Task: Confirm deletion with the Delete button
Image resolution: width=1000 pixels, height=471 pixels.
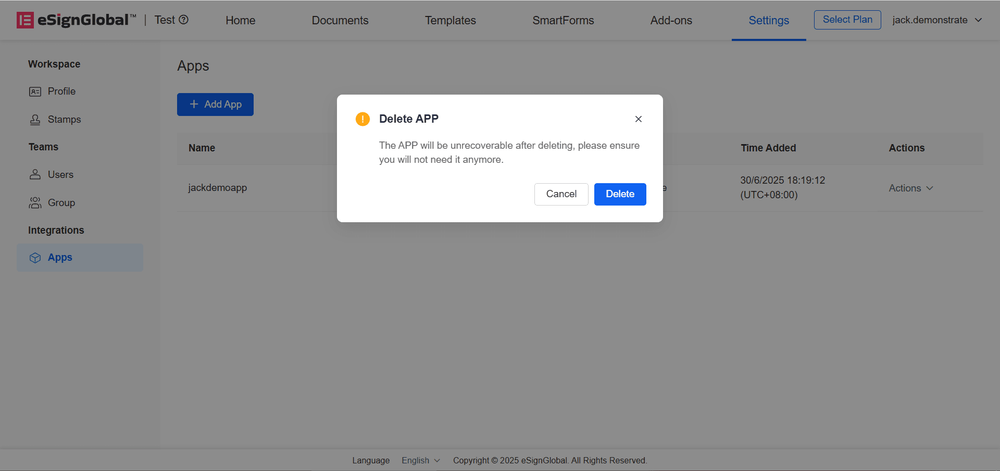Action: (620, 194)
